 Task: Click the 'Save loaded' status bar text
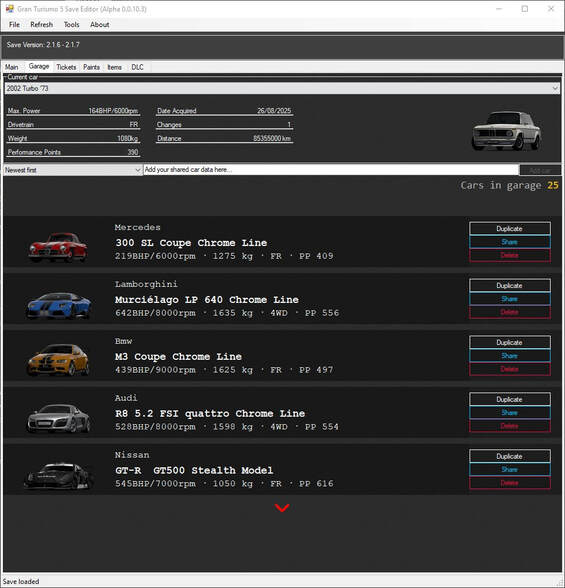(x=21, y=582)
